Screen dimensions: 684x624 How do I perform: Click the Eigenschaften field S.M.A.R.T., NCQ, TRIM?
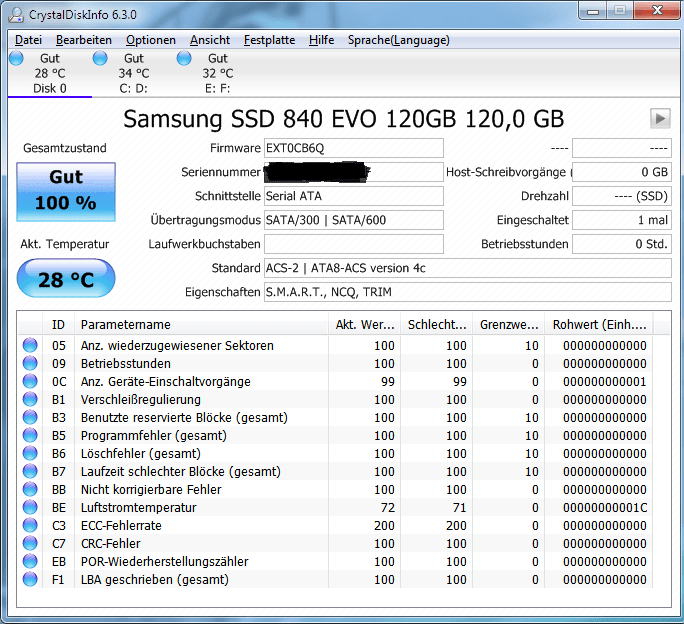pyautogui.click(x=468, y=292)
